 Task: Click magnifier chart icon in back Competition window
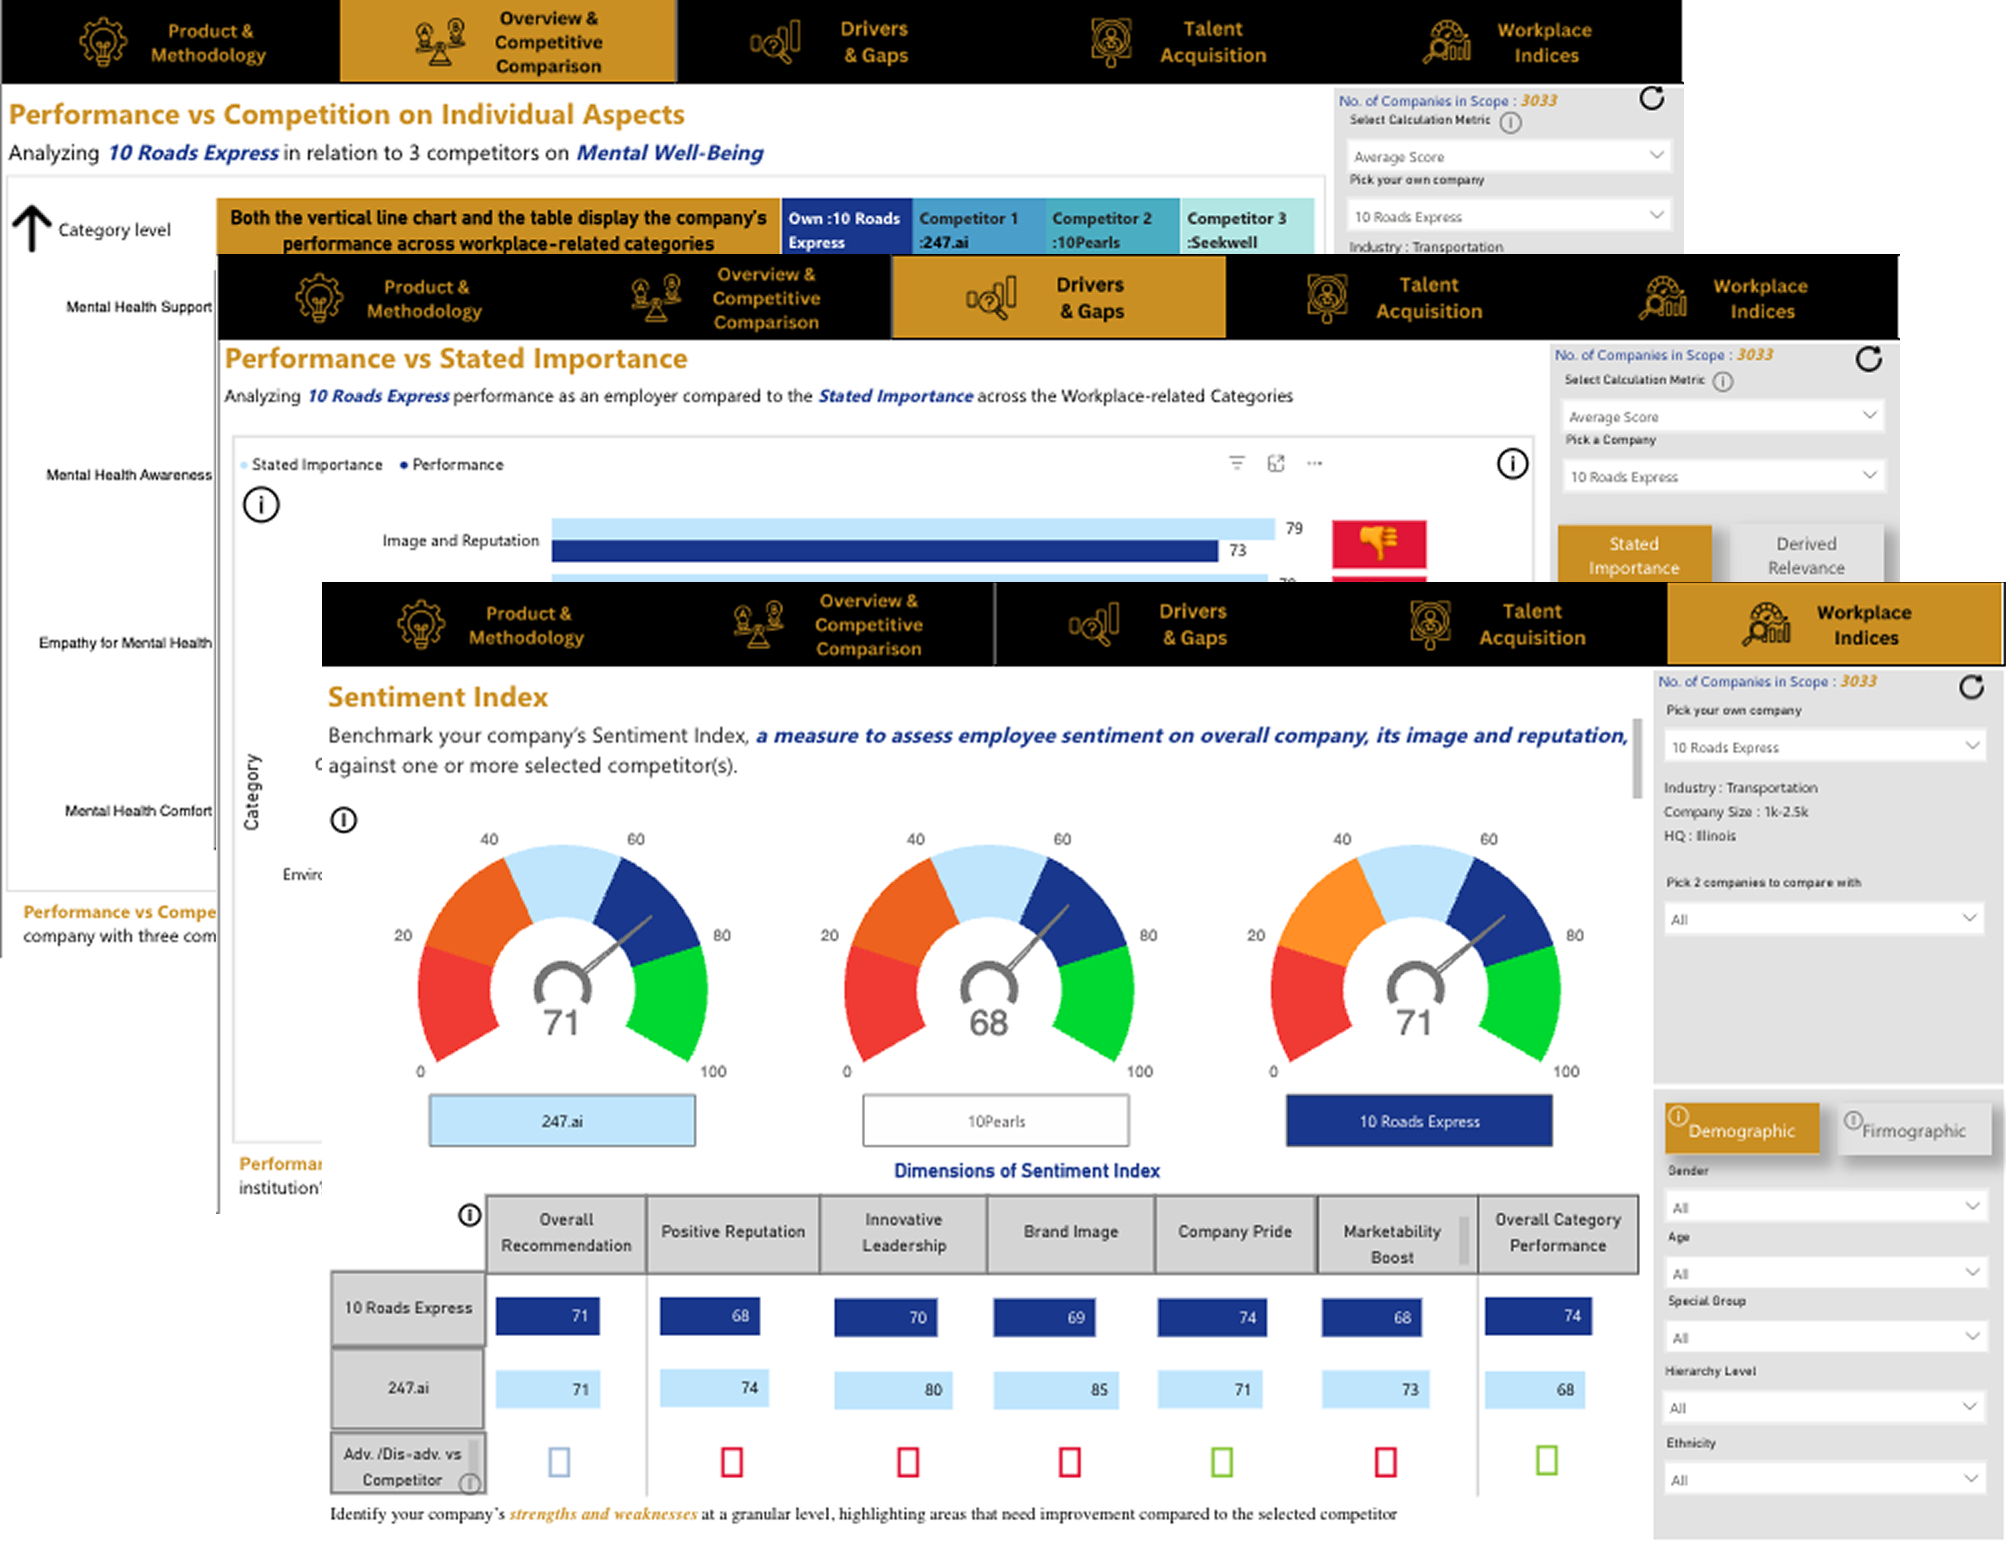(x=775, y=43)
